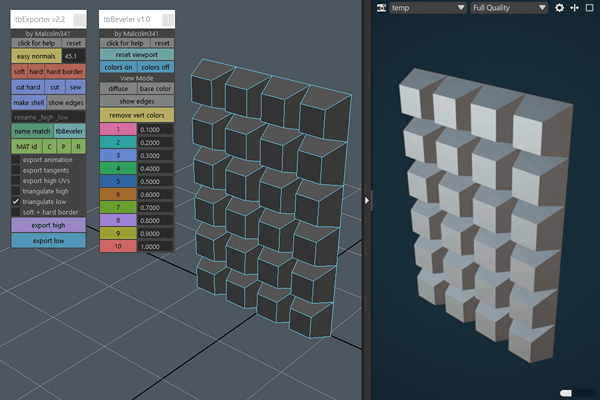
Task: Uncheck the triangulate low checkbox
Action: click(16, 201)
